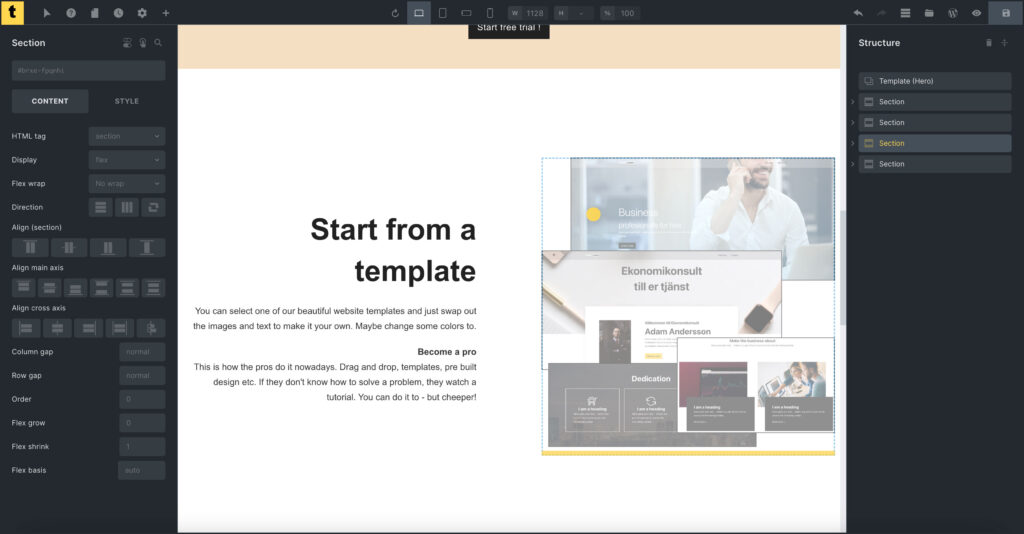Click the Column gap input field
1024x534 pixels.
coord(142,352)
